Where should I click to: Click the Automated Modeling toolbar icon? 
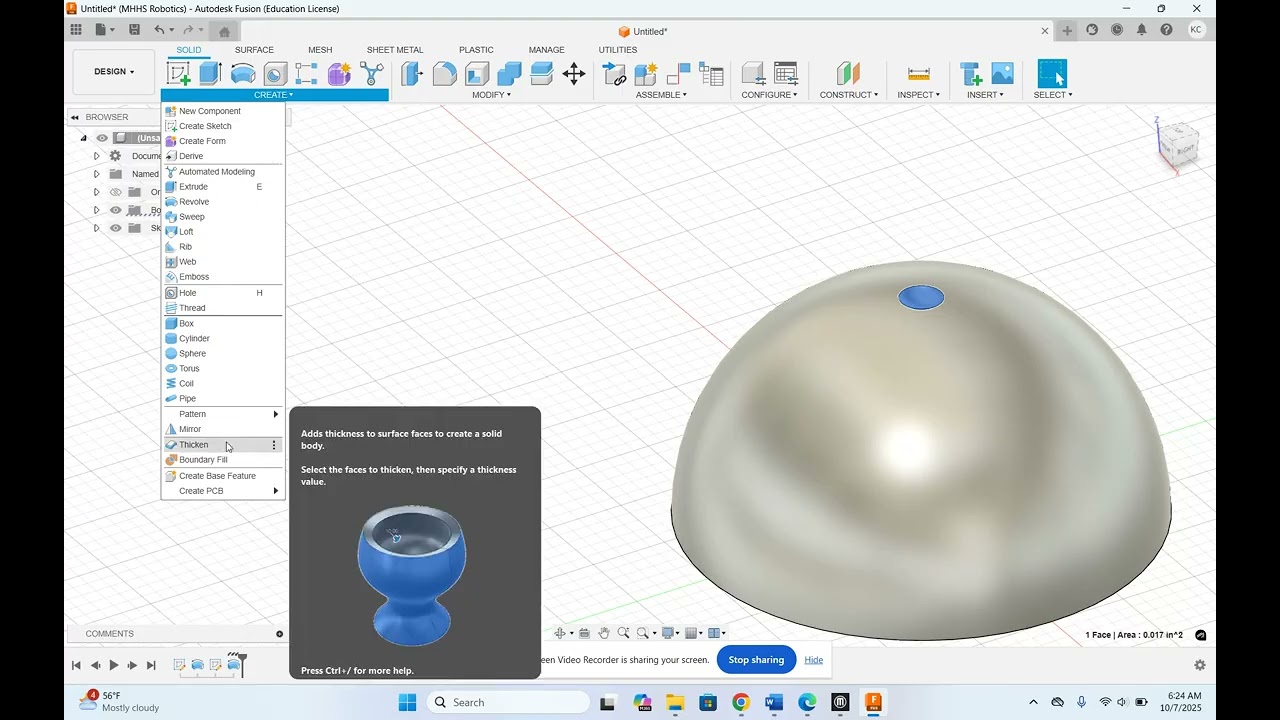click(x=371, y=73)
